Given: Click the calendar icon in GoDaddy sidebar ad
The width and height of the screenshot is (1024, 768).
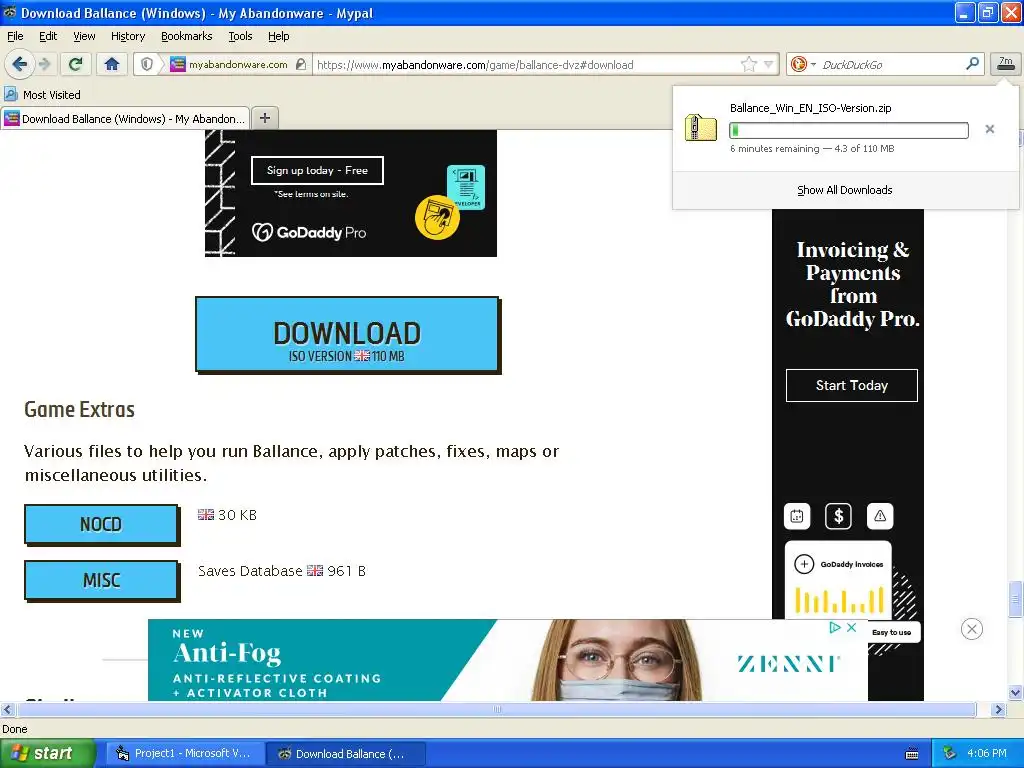Looking at the screenshot, I should click(x=797, y=516).
